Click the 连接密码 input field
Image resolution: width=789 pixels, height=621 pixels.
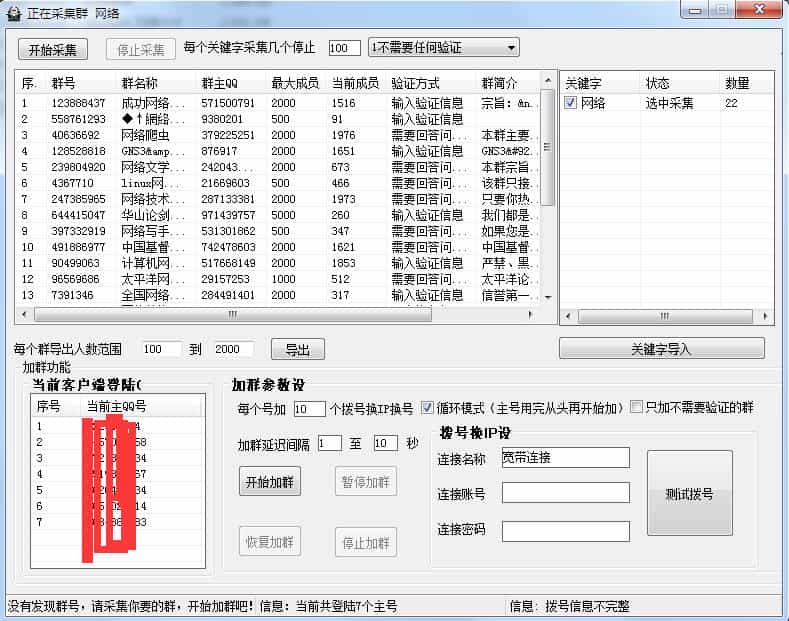[x=566, y=531]
